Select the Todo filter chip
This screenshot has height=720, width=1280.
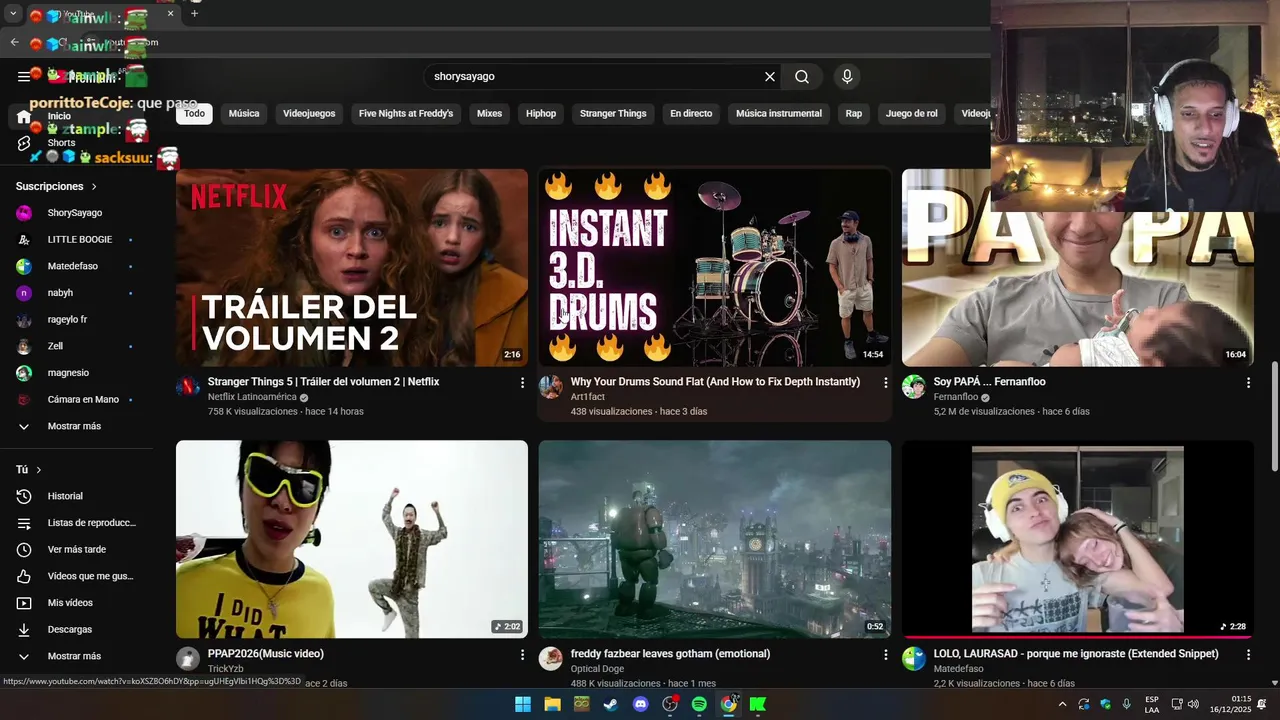194,113
